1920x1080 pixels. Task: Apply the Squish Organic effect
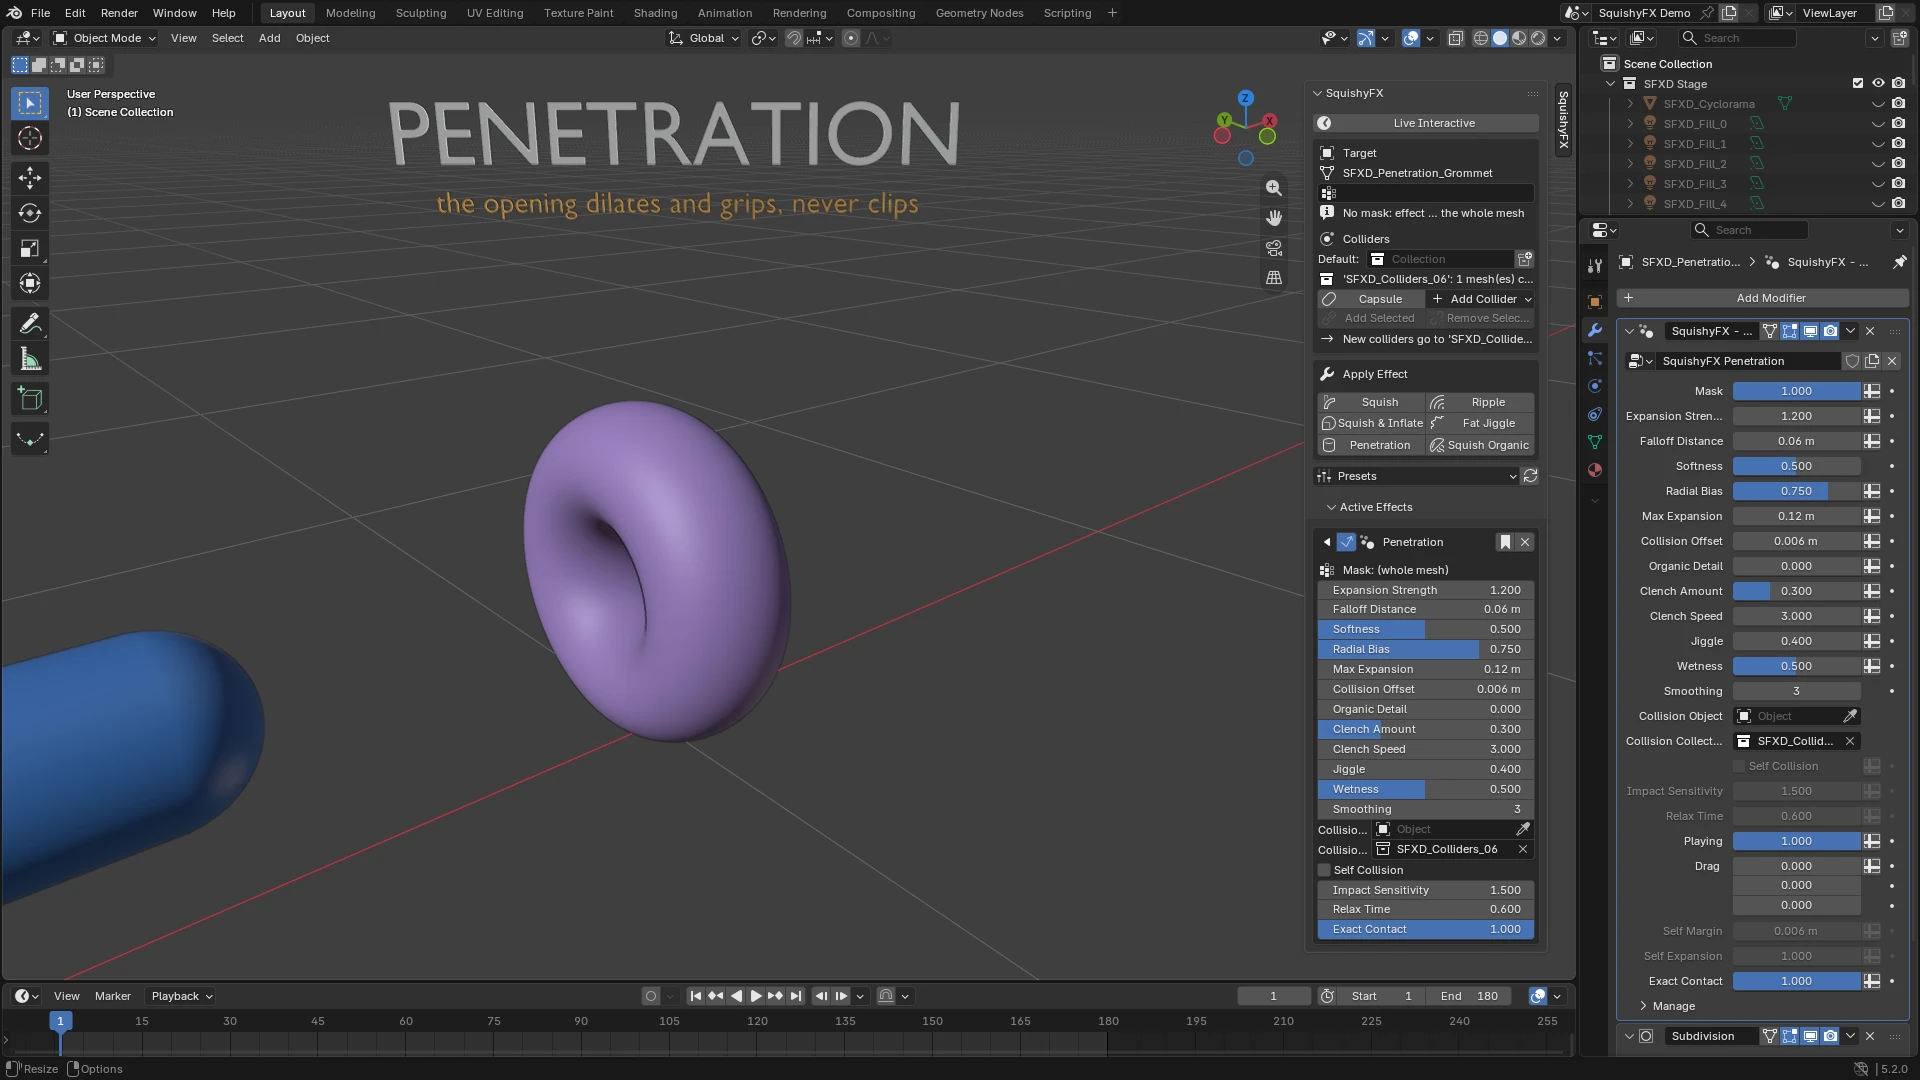click(1480, 445)
